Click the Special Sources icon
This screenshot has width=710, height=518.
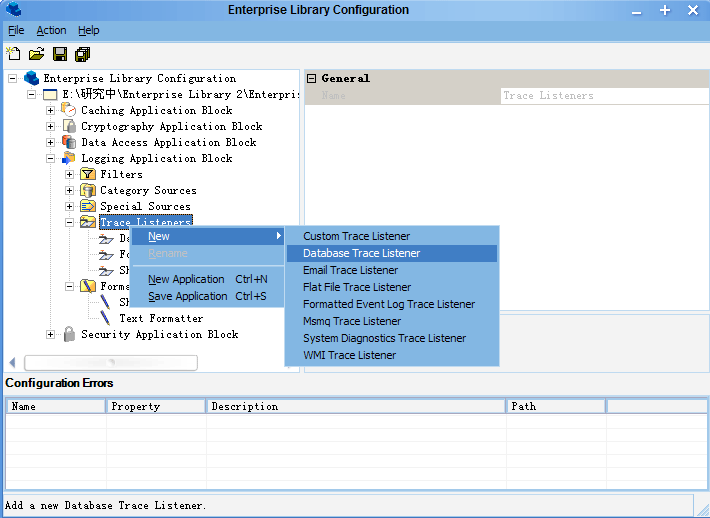[88, 206]
